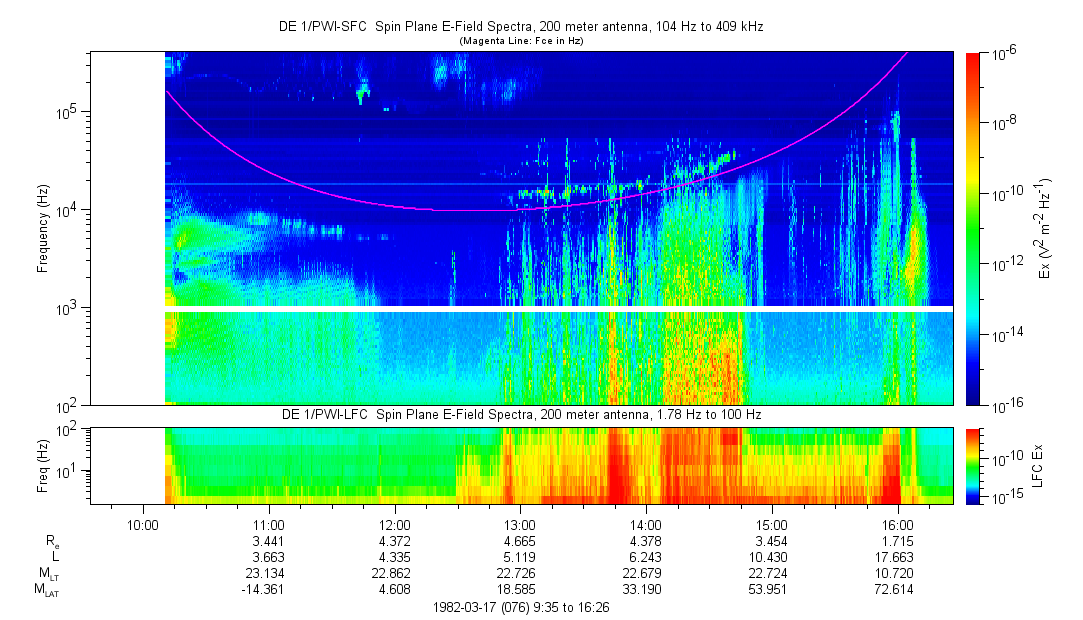Click the MLAT row label
1083x620 pixels.
coord(46,591)
